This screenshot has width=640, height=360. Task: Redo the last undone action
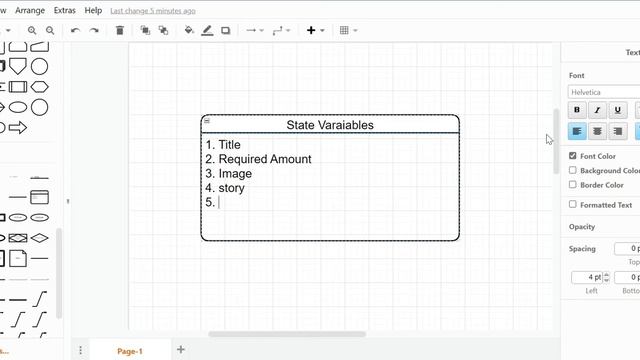(x=94, y=30)
